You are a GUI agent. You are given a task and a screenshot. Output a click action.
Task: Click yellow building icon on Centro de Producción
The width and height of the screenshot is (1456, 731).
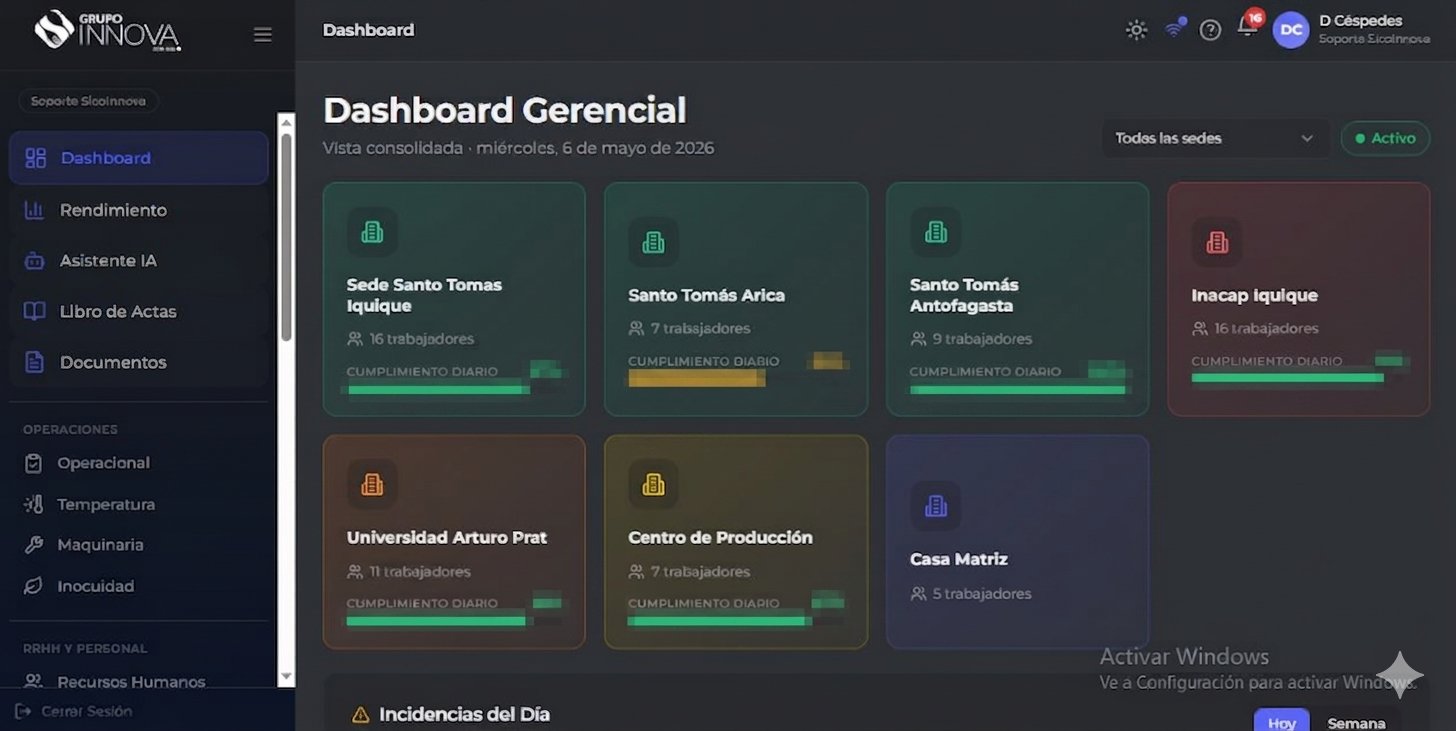click(x=653, y=485)
